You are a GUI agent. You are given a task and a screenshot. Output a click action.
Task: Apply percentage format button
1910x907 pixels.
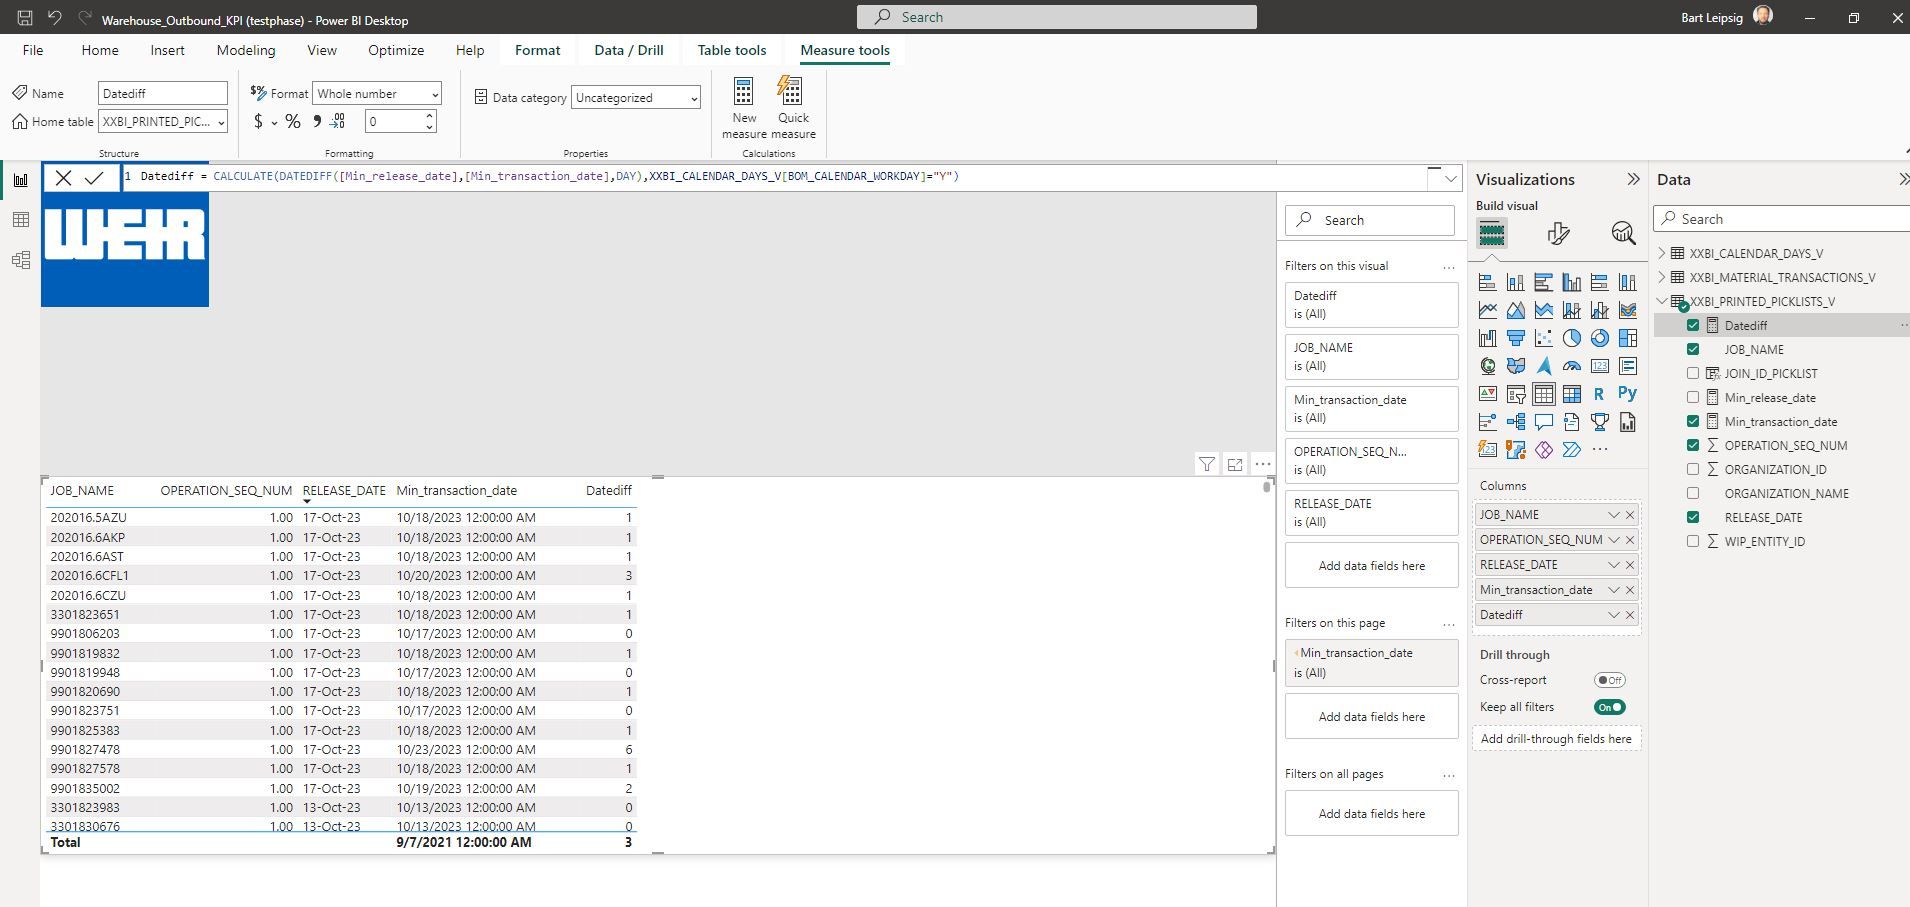click(293, 121)
